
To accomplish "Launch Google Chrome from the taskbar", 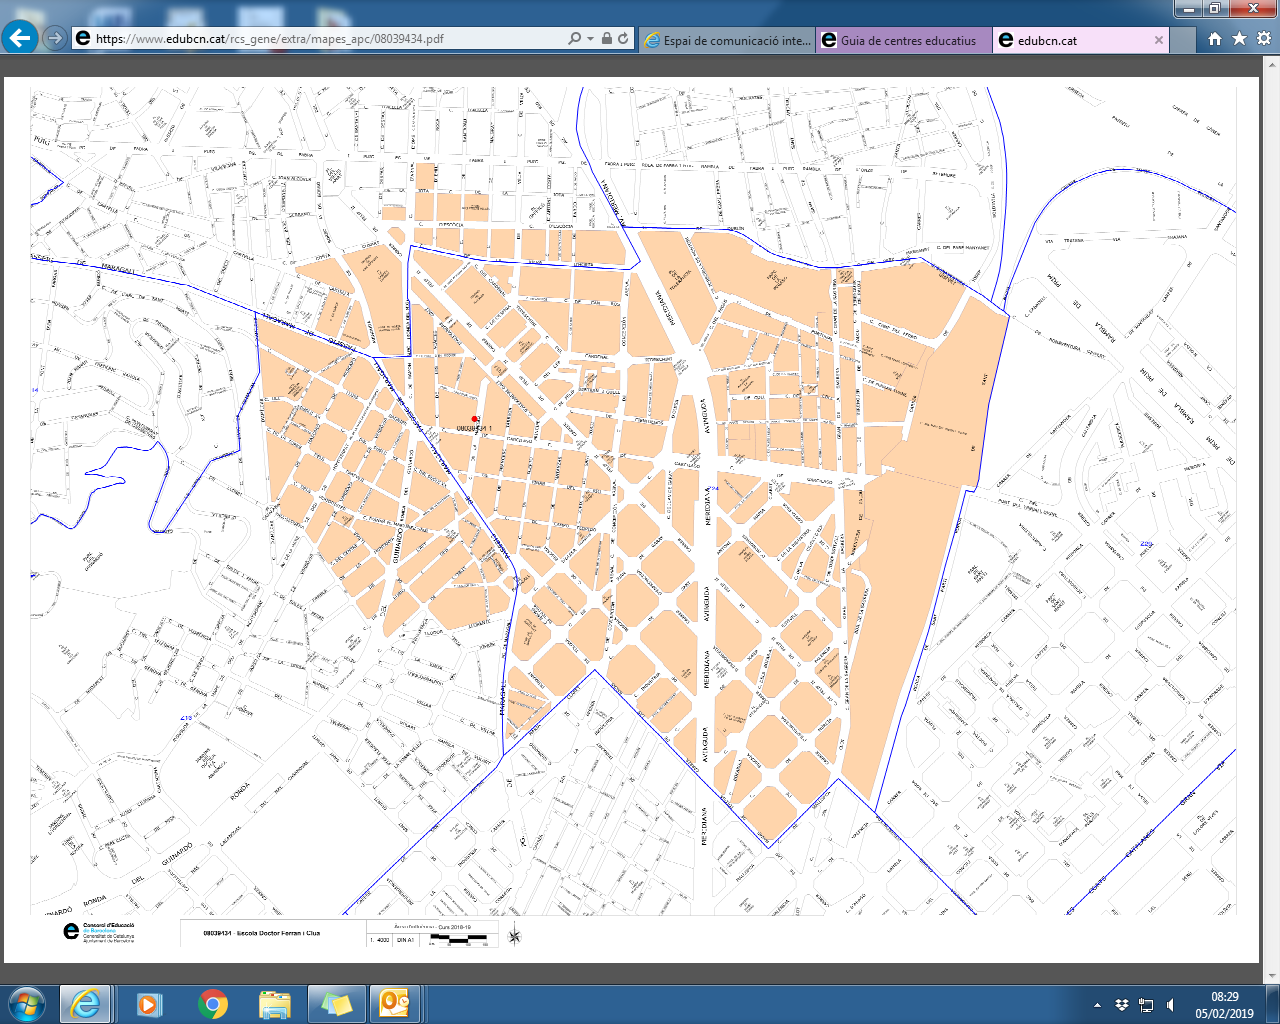I will click(212, 1003).
